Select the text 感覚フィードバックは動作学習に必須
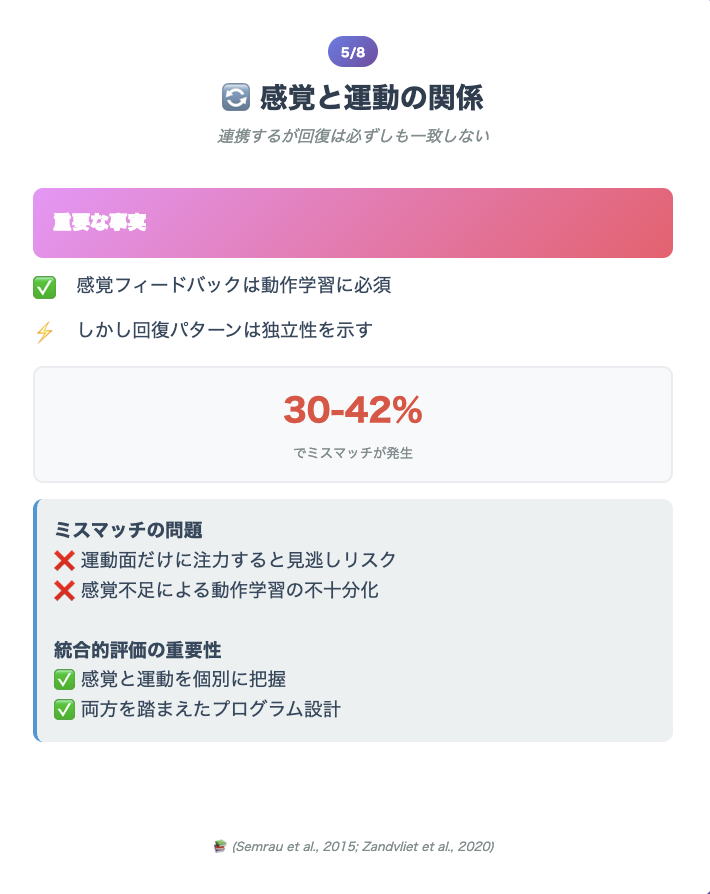 (234, 285)
